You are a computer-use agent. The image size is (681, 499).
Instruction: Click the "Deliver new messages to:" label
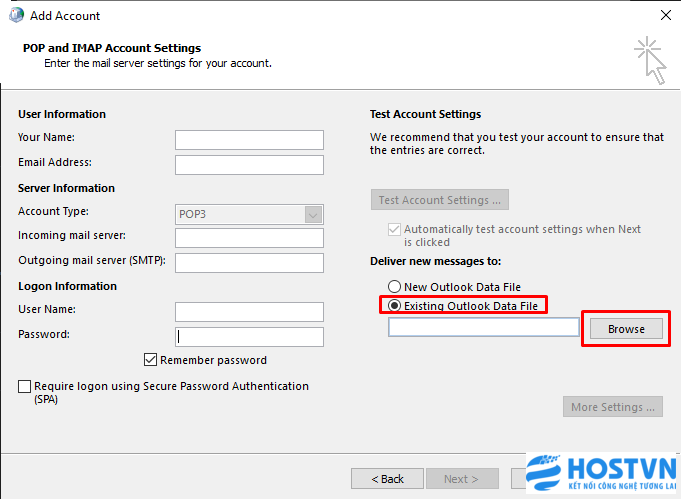[x=436, y=261]
